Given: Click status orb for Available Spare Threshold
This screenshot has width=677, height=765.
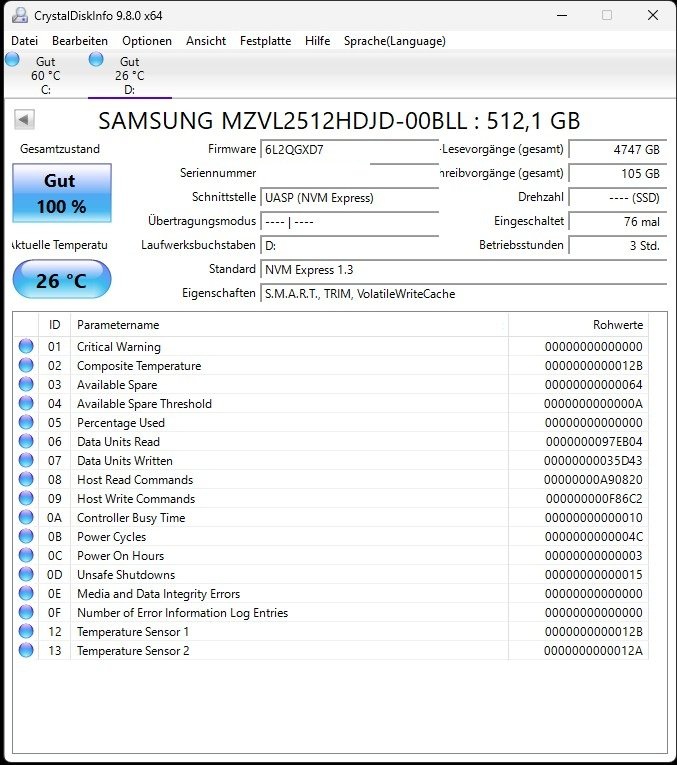Looking at the screenshot, I should tap(26, 403).
